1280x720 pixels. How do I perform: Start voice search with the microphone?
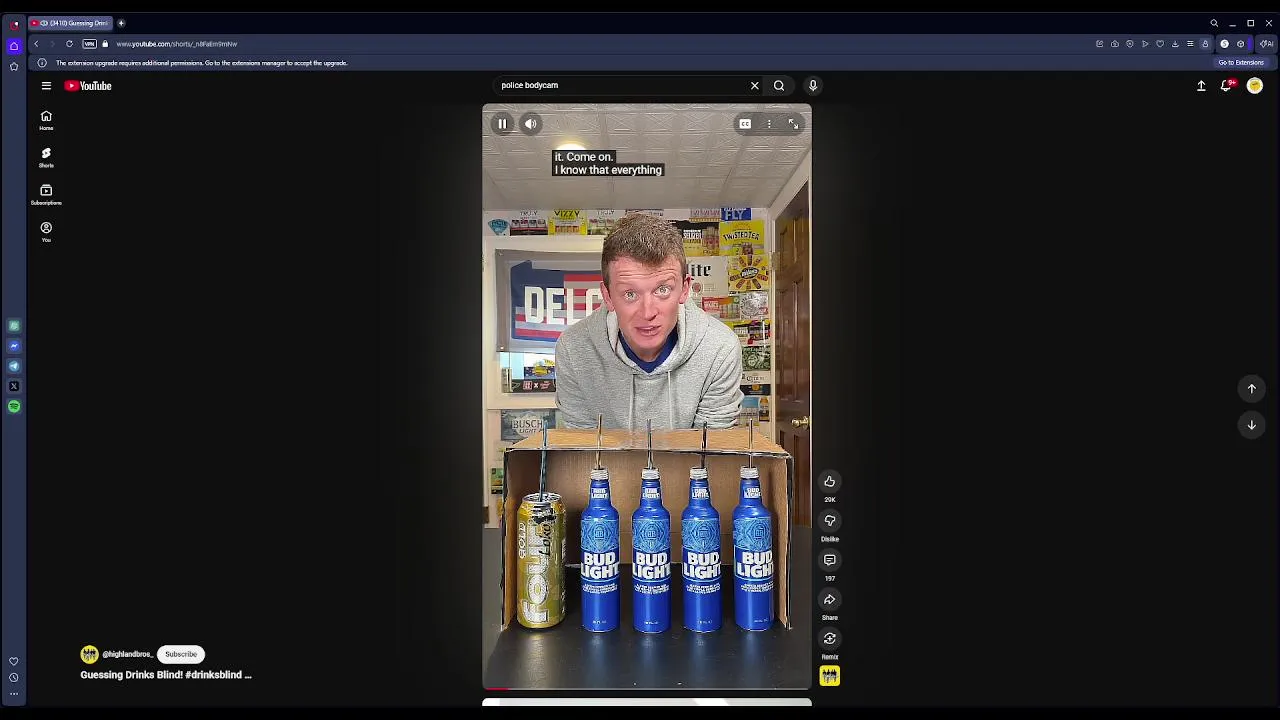pos(813,86)
